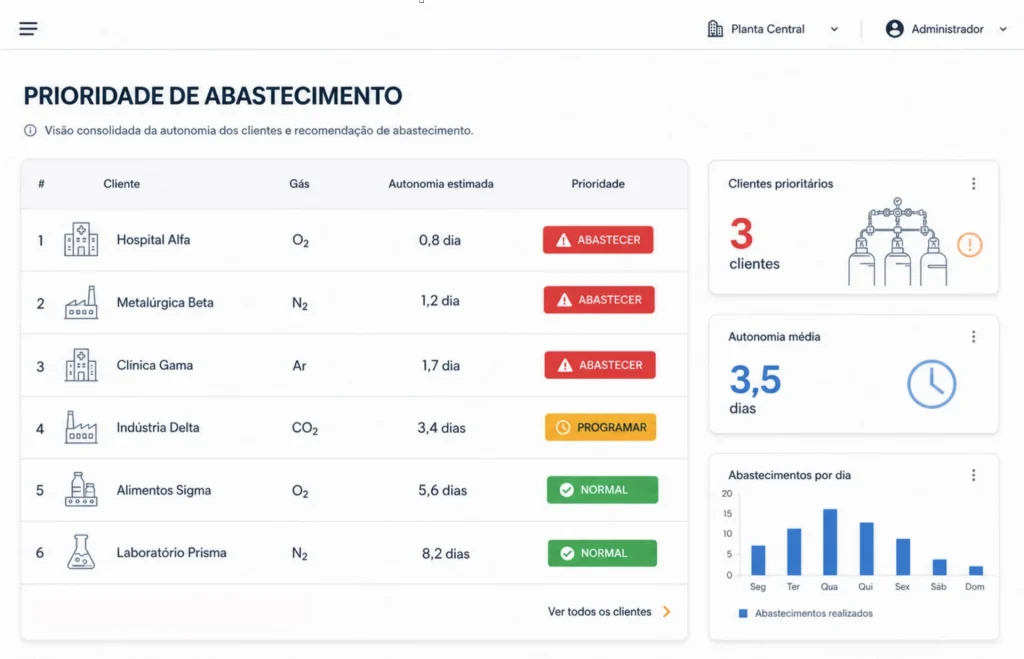Open the Clientes prioritários card options menu

pyautogui.click(x=973, y=184)
